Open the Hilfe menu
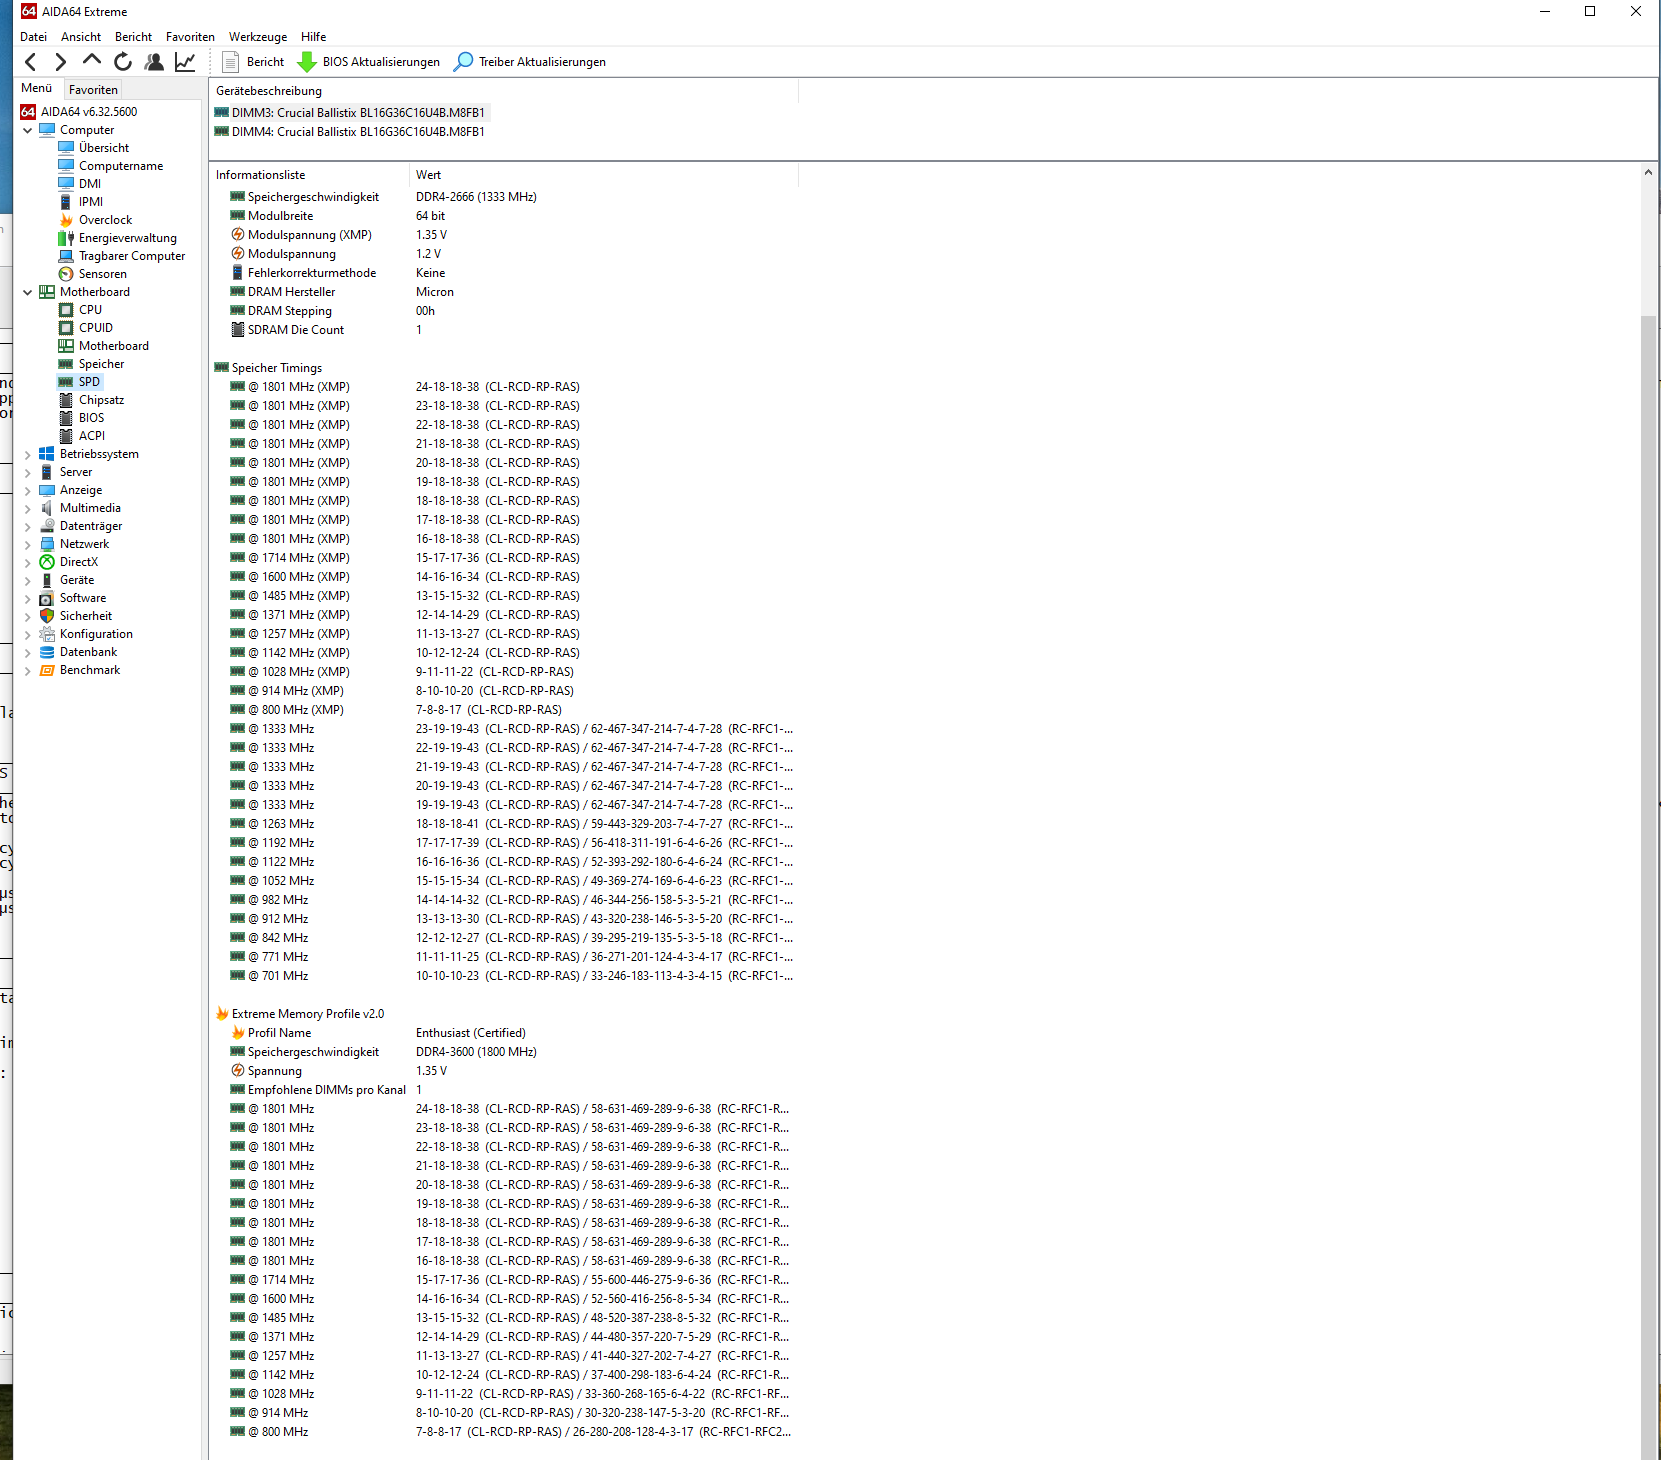The width and height of the screenshot is (1661, 1460). click(314, 37)
